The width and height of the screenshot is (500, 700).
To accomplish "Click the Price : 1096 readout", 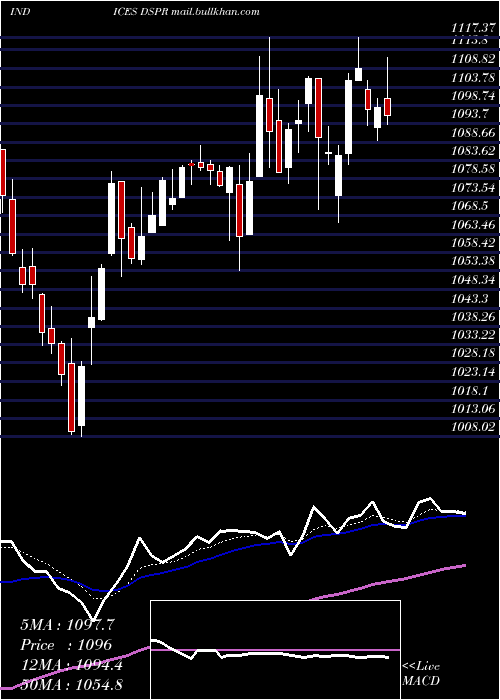I will point(66,645).
